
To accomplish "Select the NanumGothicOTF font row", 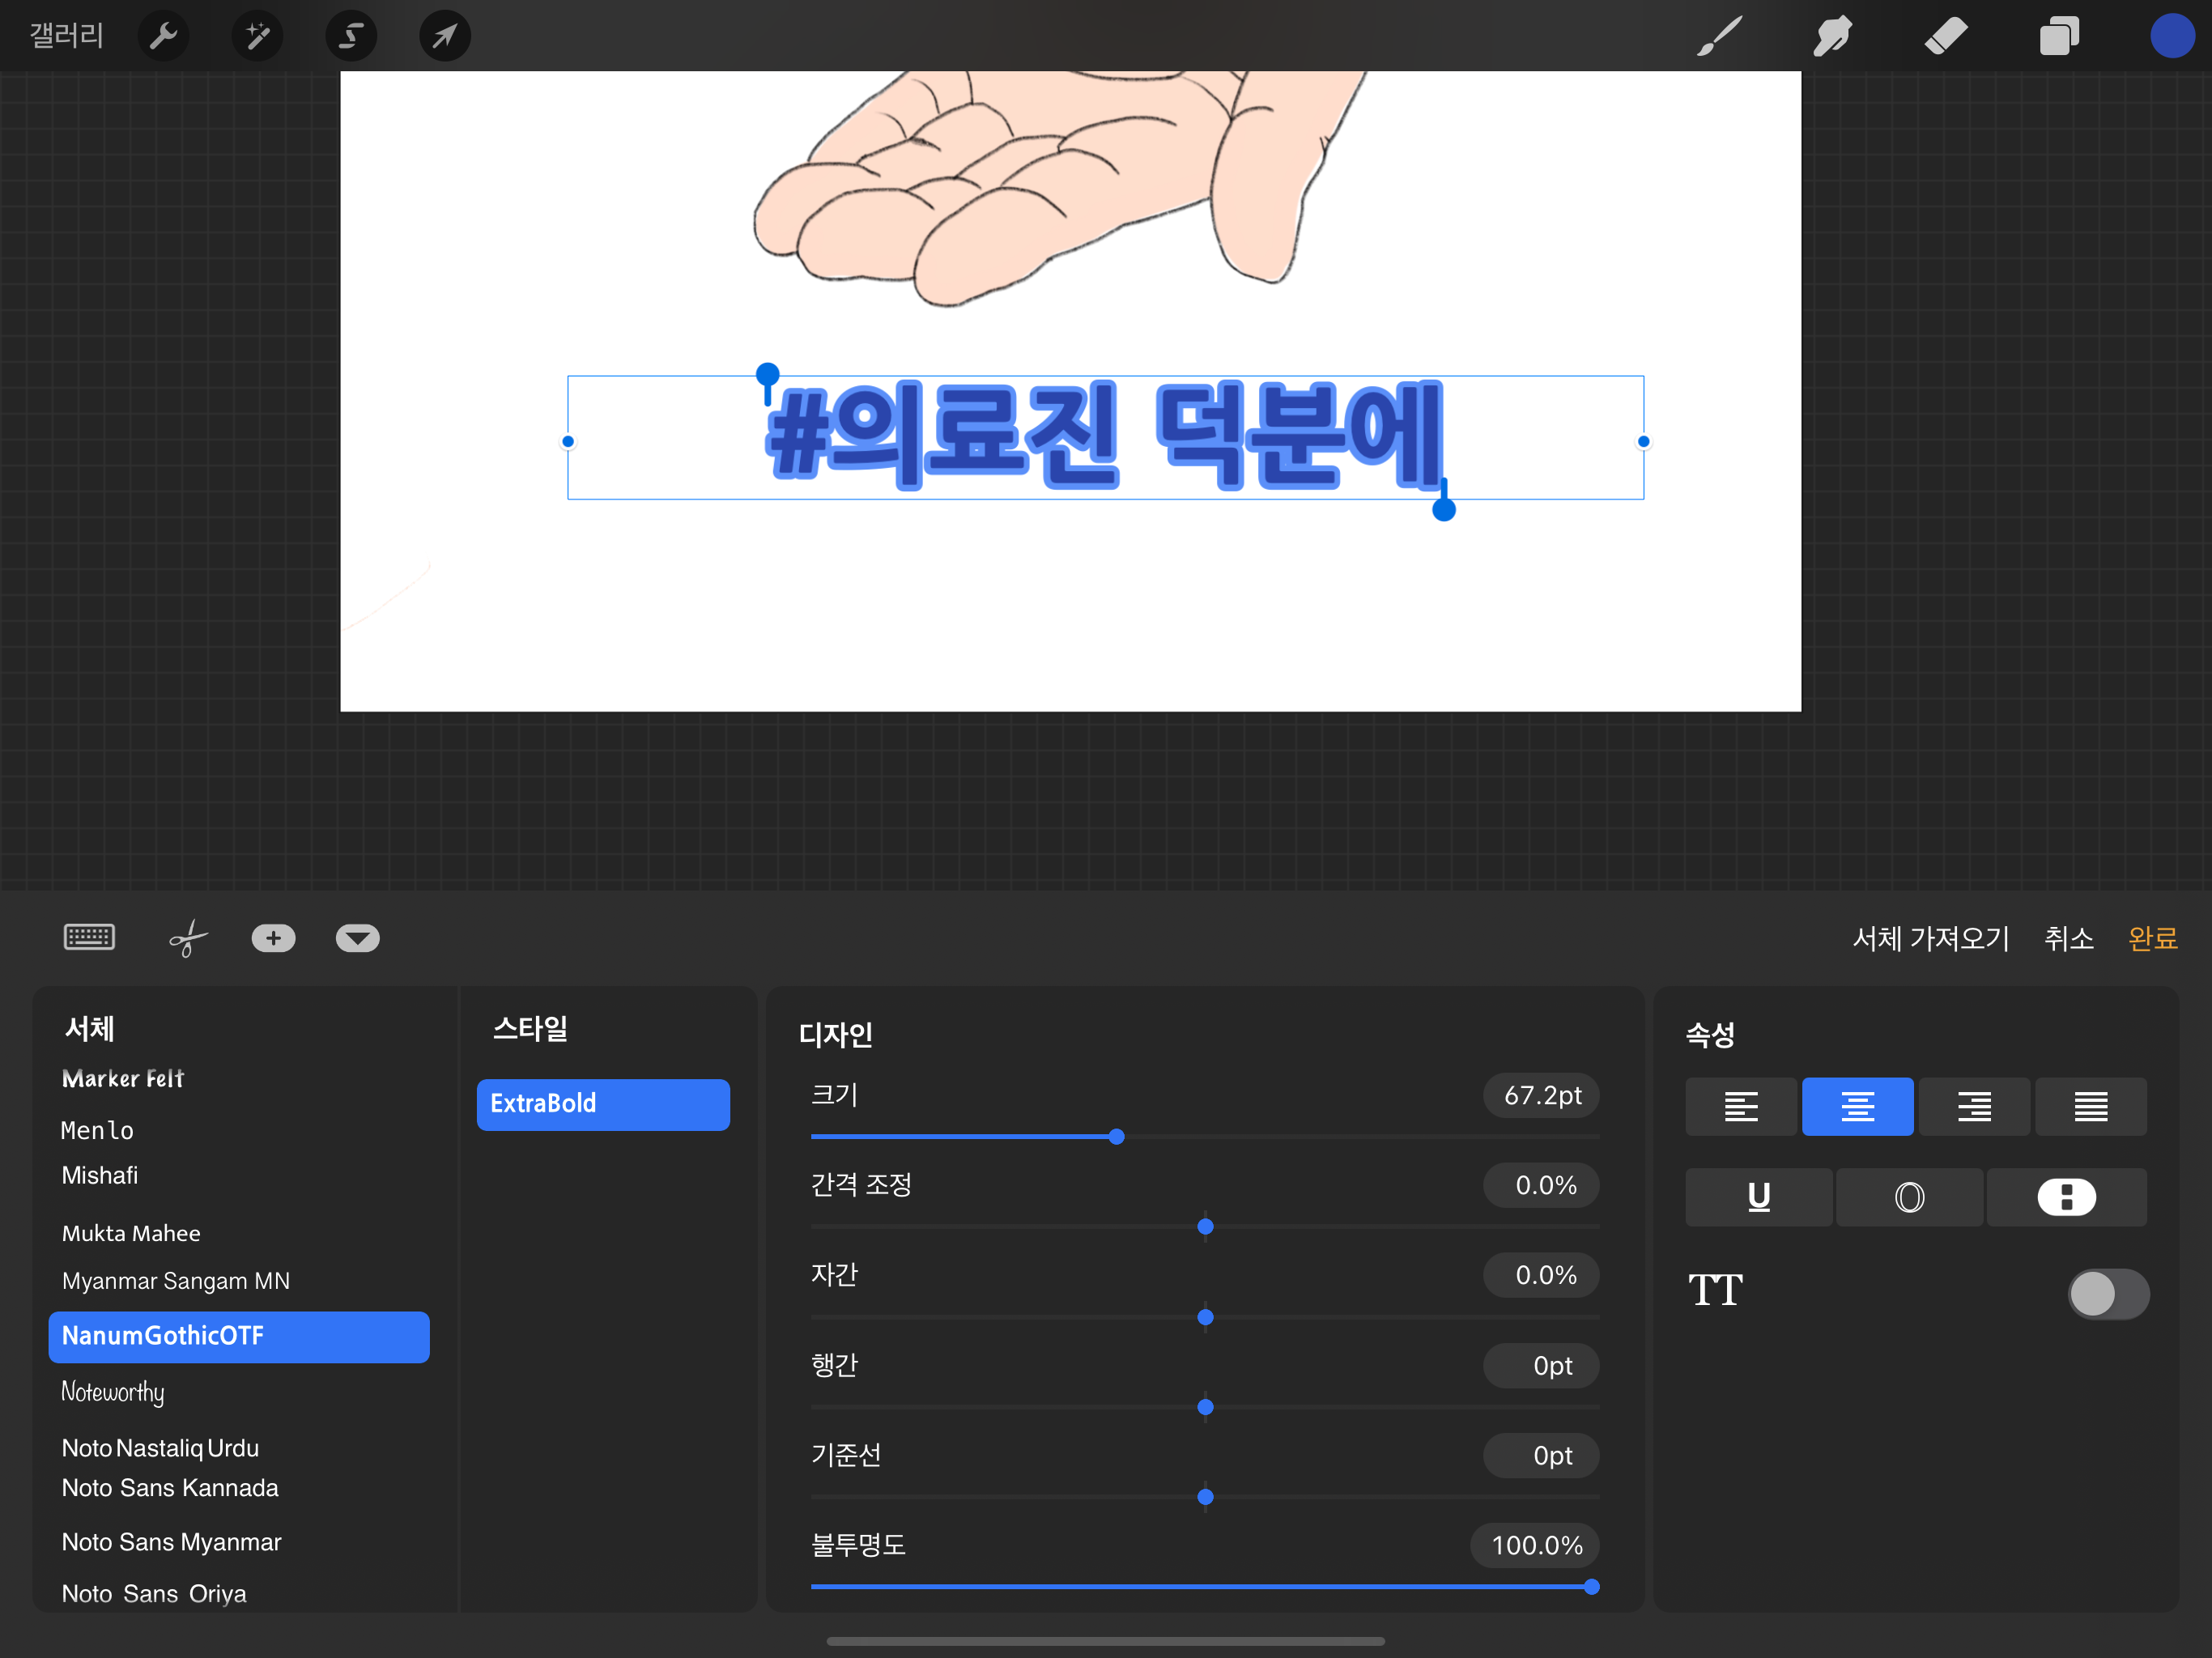I will (x=239, y=1337).
